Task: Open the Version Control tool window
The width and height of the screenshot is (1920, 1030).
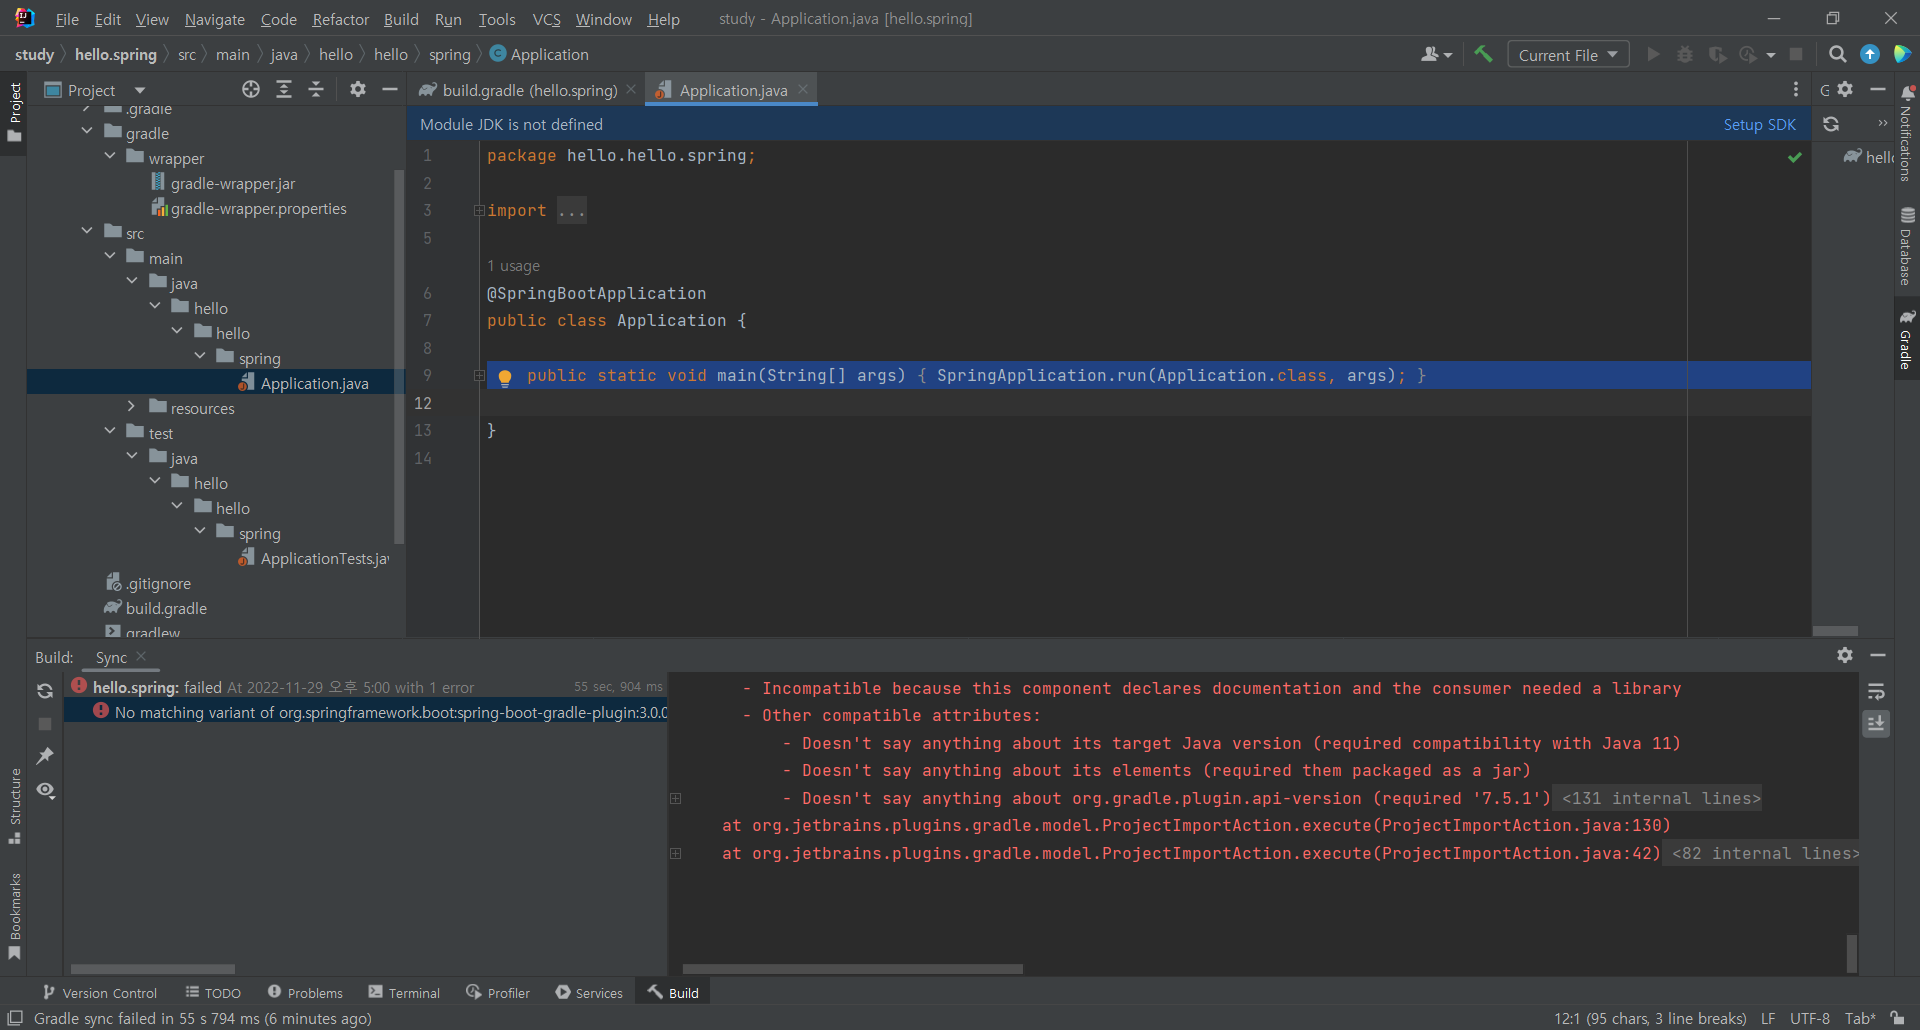Action: click(x=100, y=992)
